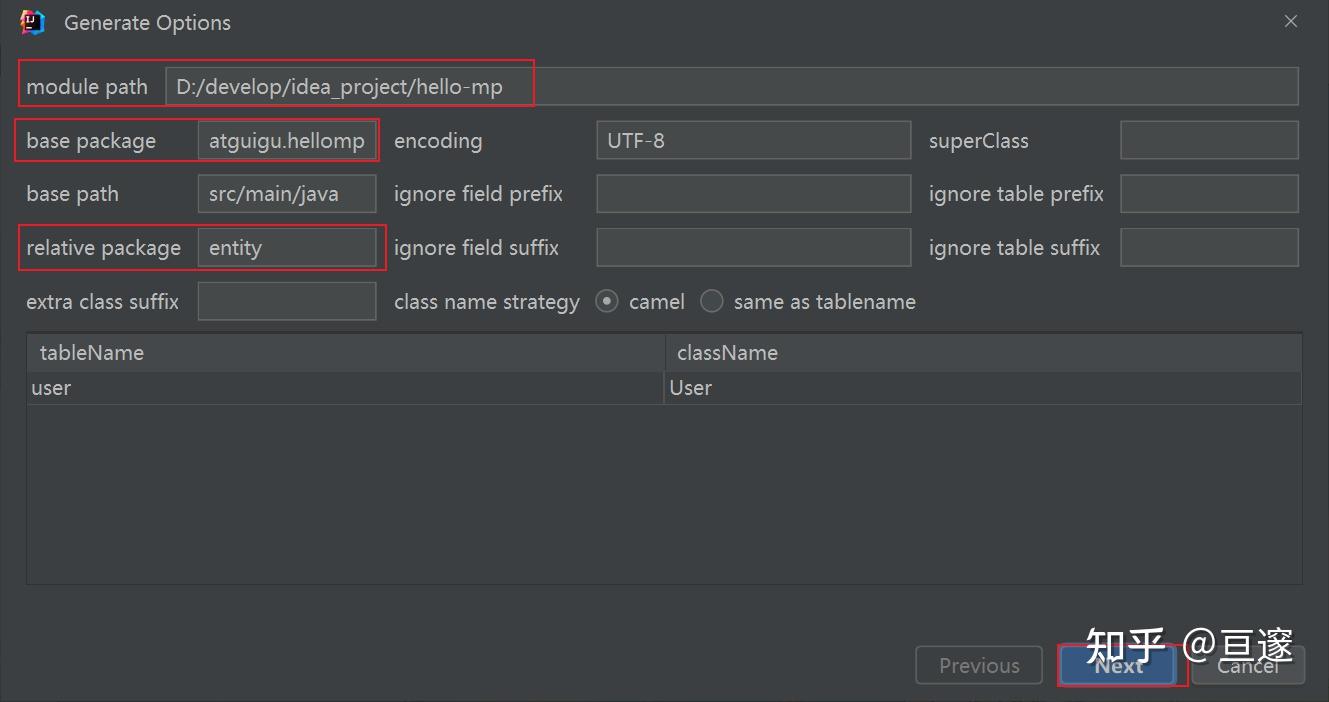The width and height of the screenshot is (1329, 702).
Task: Change the encoding UTF-8 field
Action: (x=753, y=141)
